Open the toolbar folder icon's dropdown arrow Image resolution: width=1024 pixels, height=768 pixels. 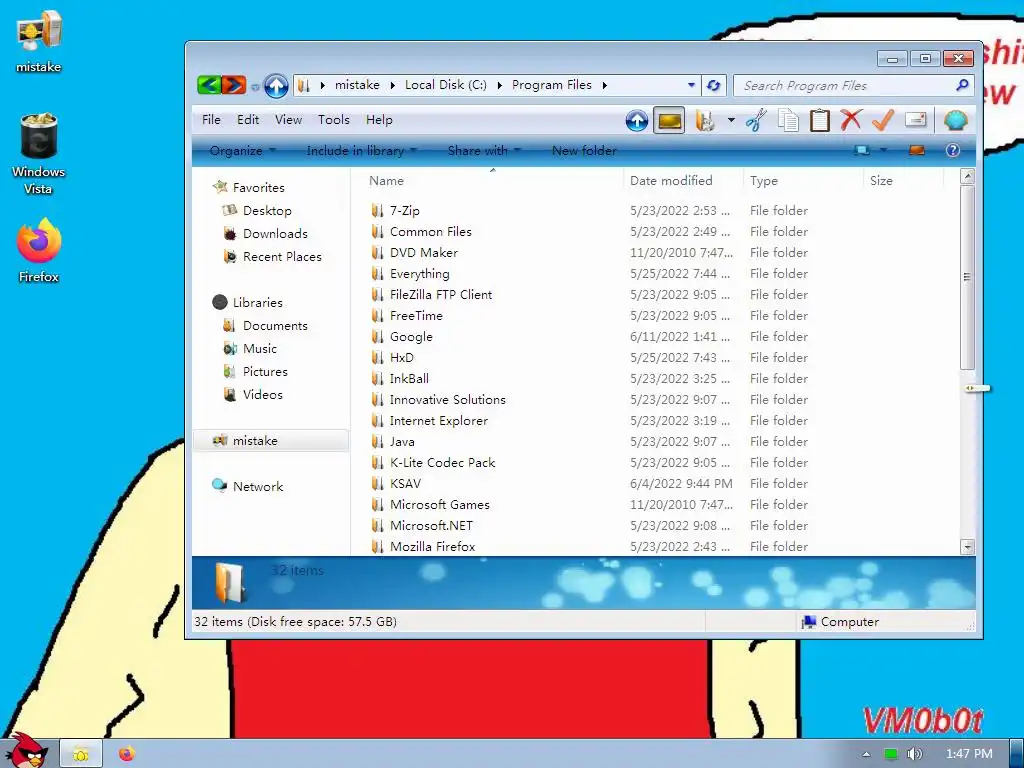pyautogui.click(x=731, y=120)
